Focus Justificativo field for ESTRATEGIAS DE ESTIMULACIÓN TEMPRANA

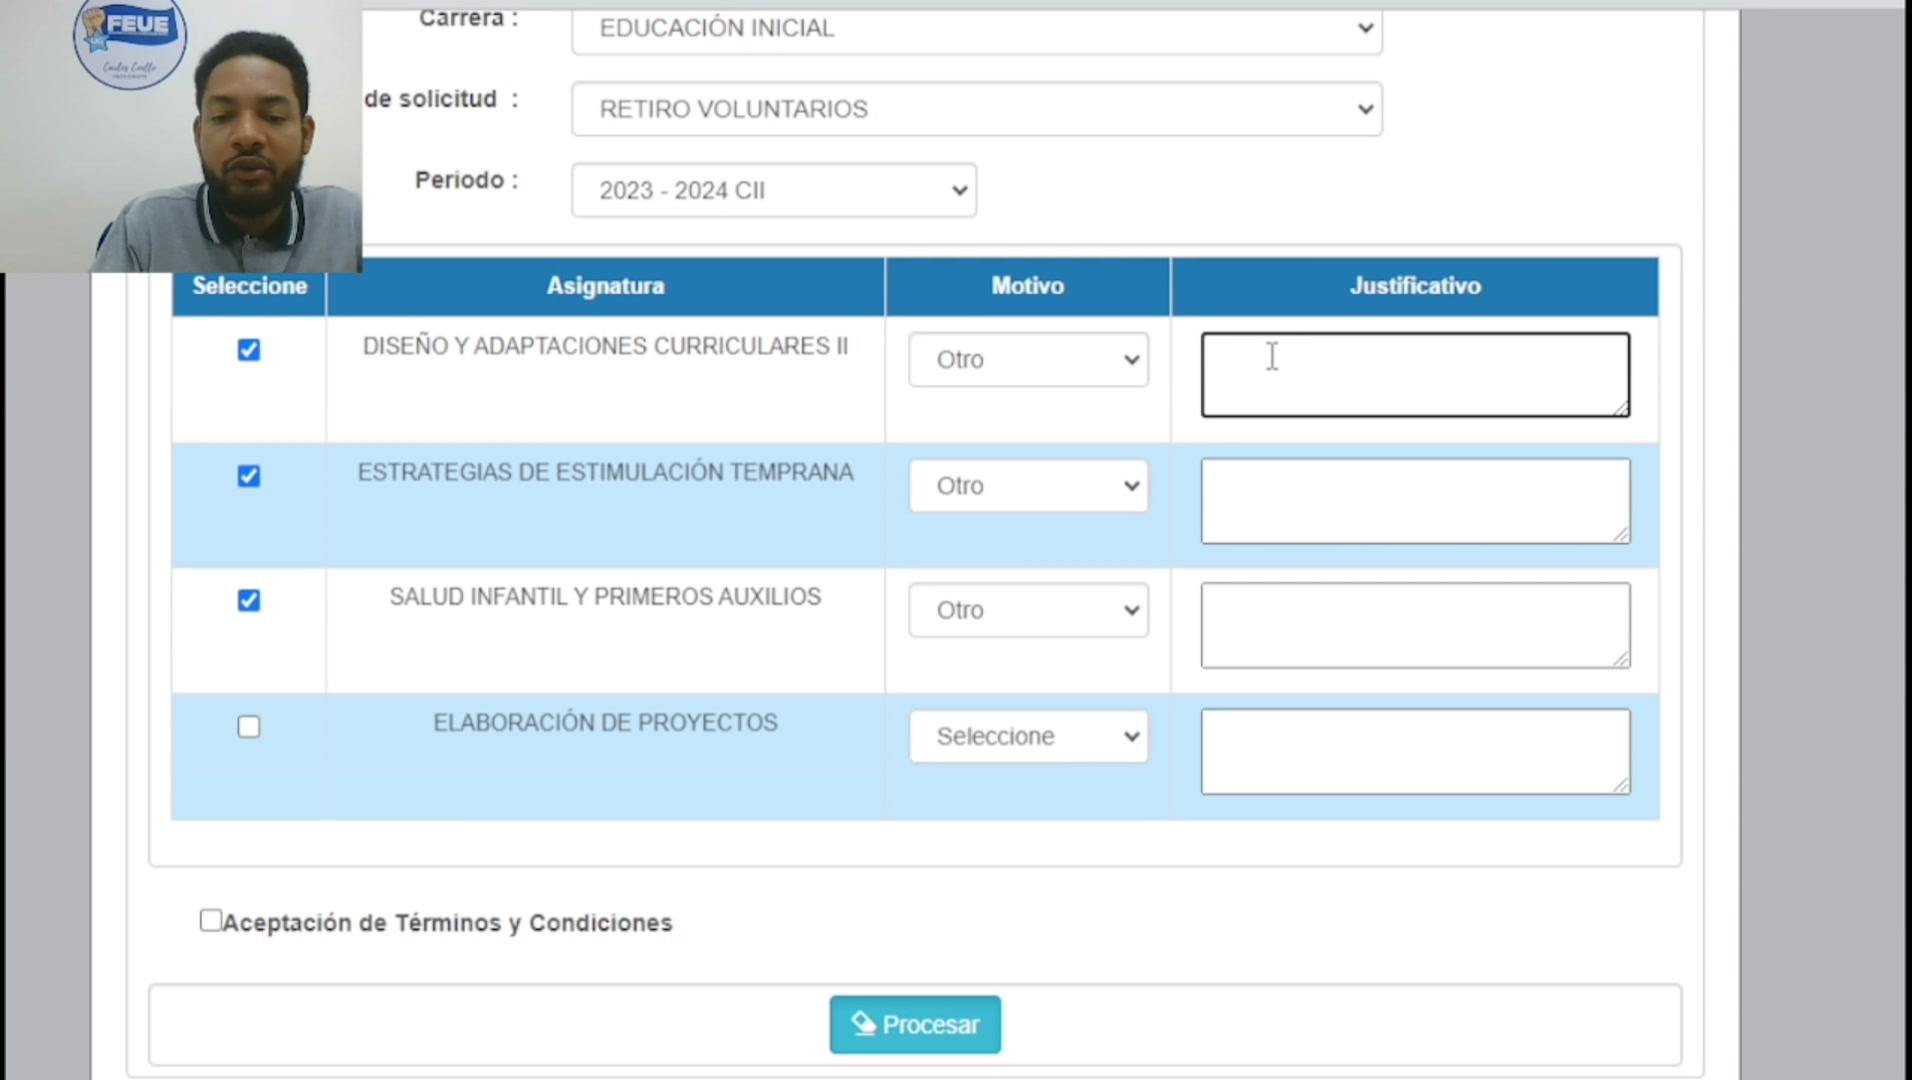(1415, 501)
